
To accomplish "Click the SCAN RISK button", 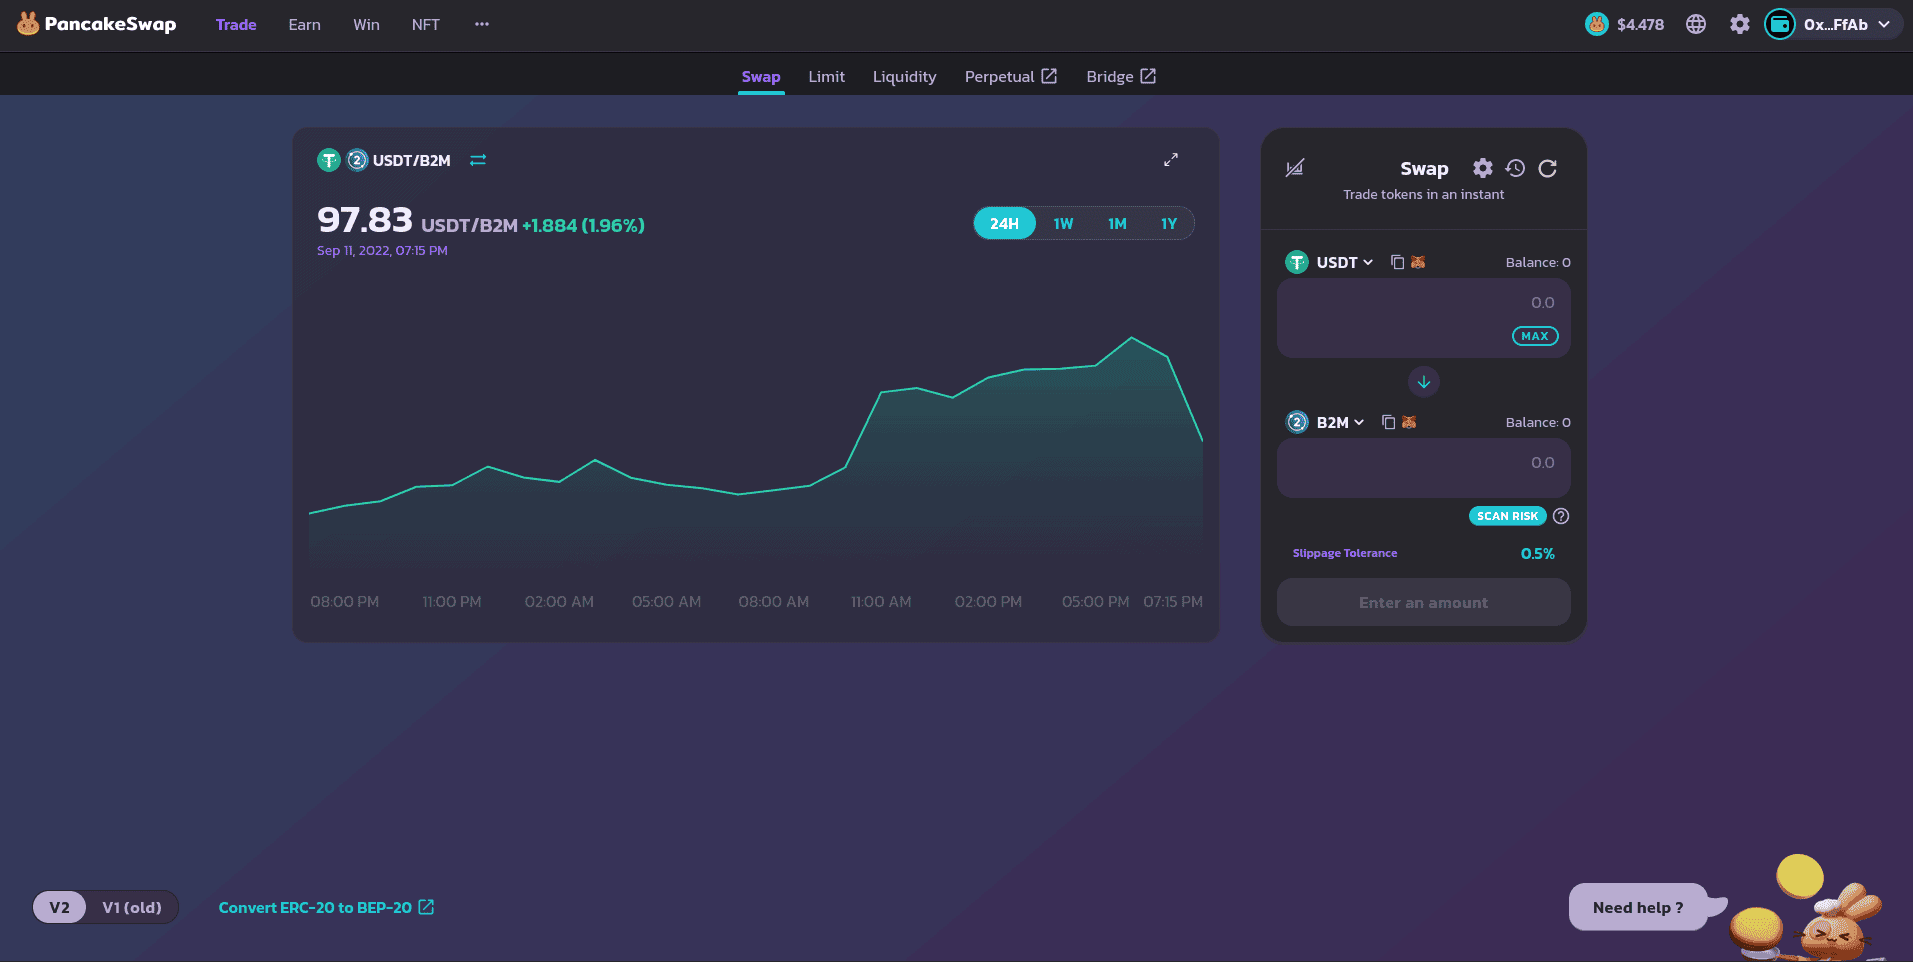I will click(x=1508, y=516).
